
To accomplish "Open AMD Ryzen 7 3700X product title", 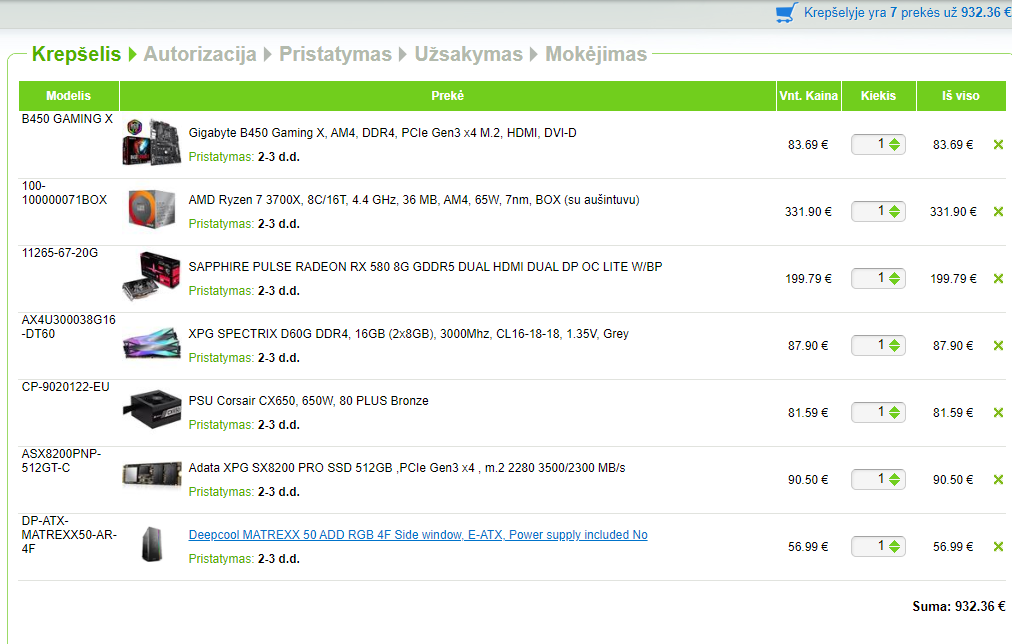I will tap(414, 200).
